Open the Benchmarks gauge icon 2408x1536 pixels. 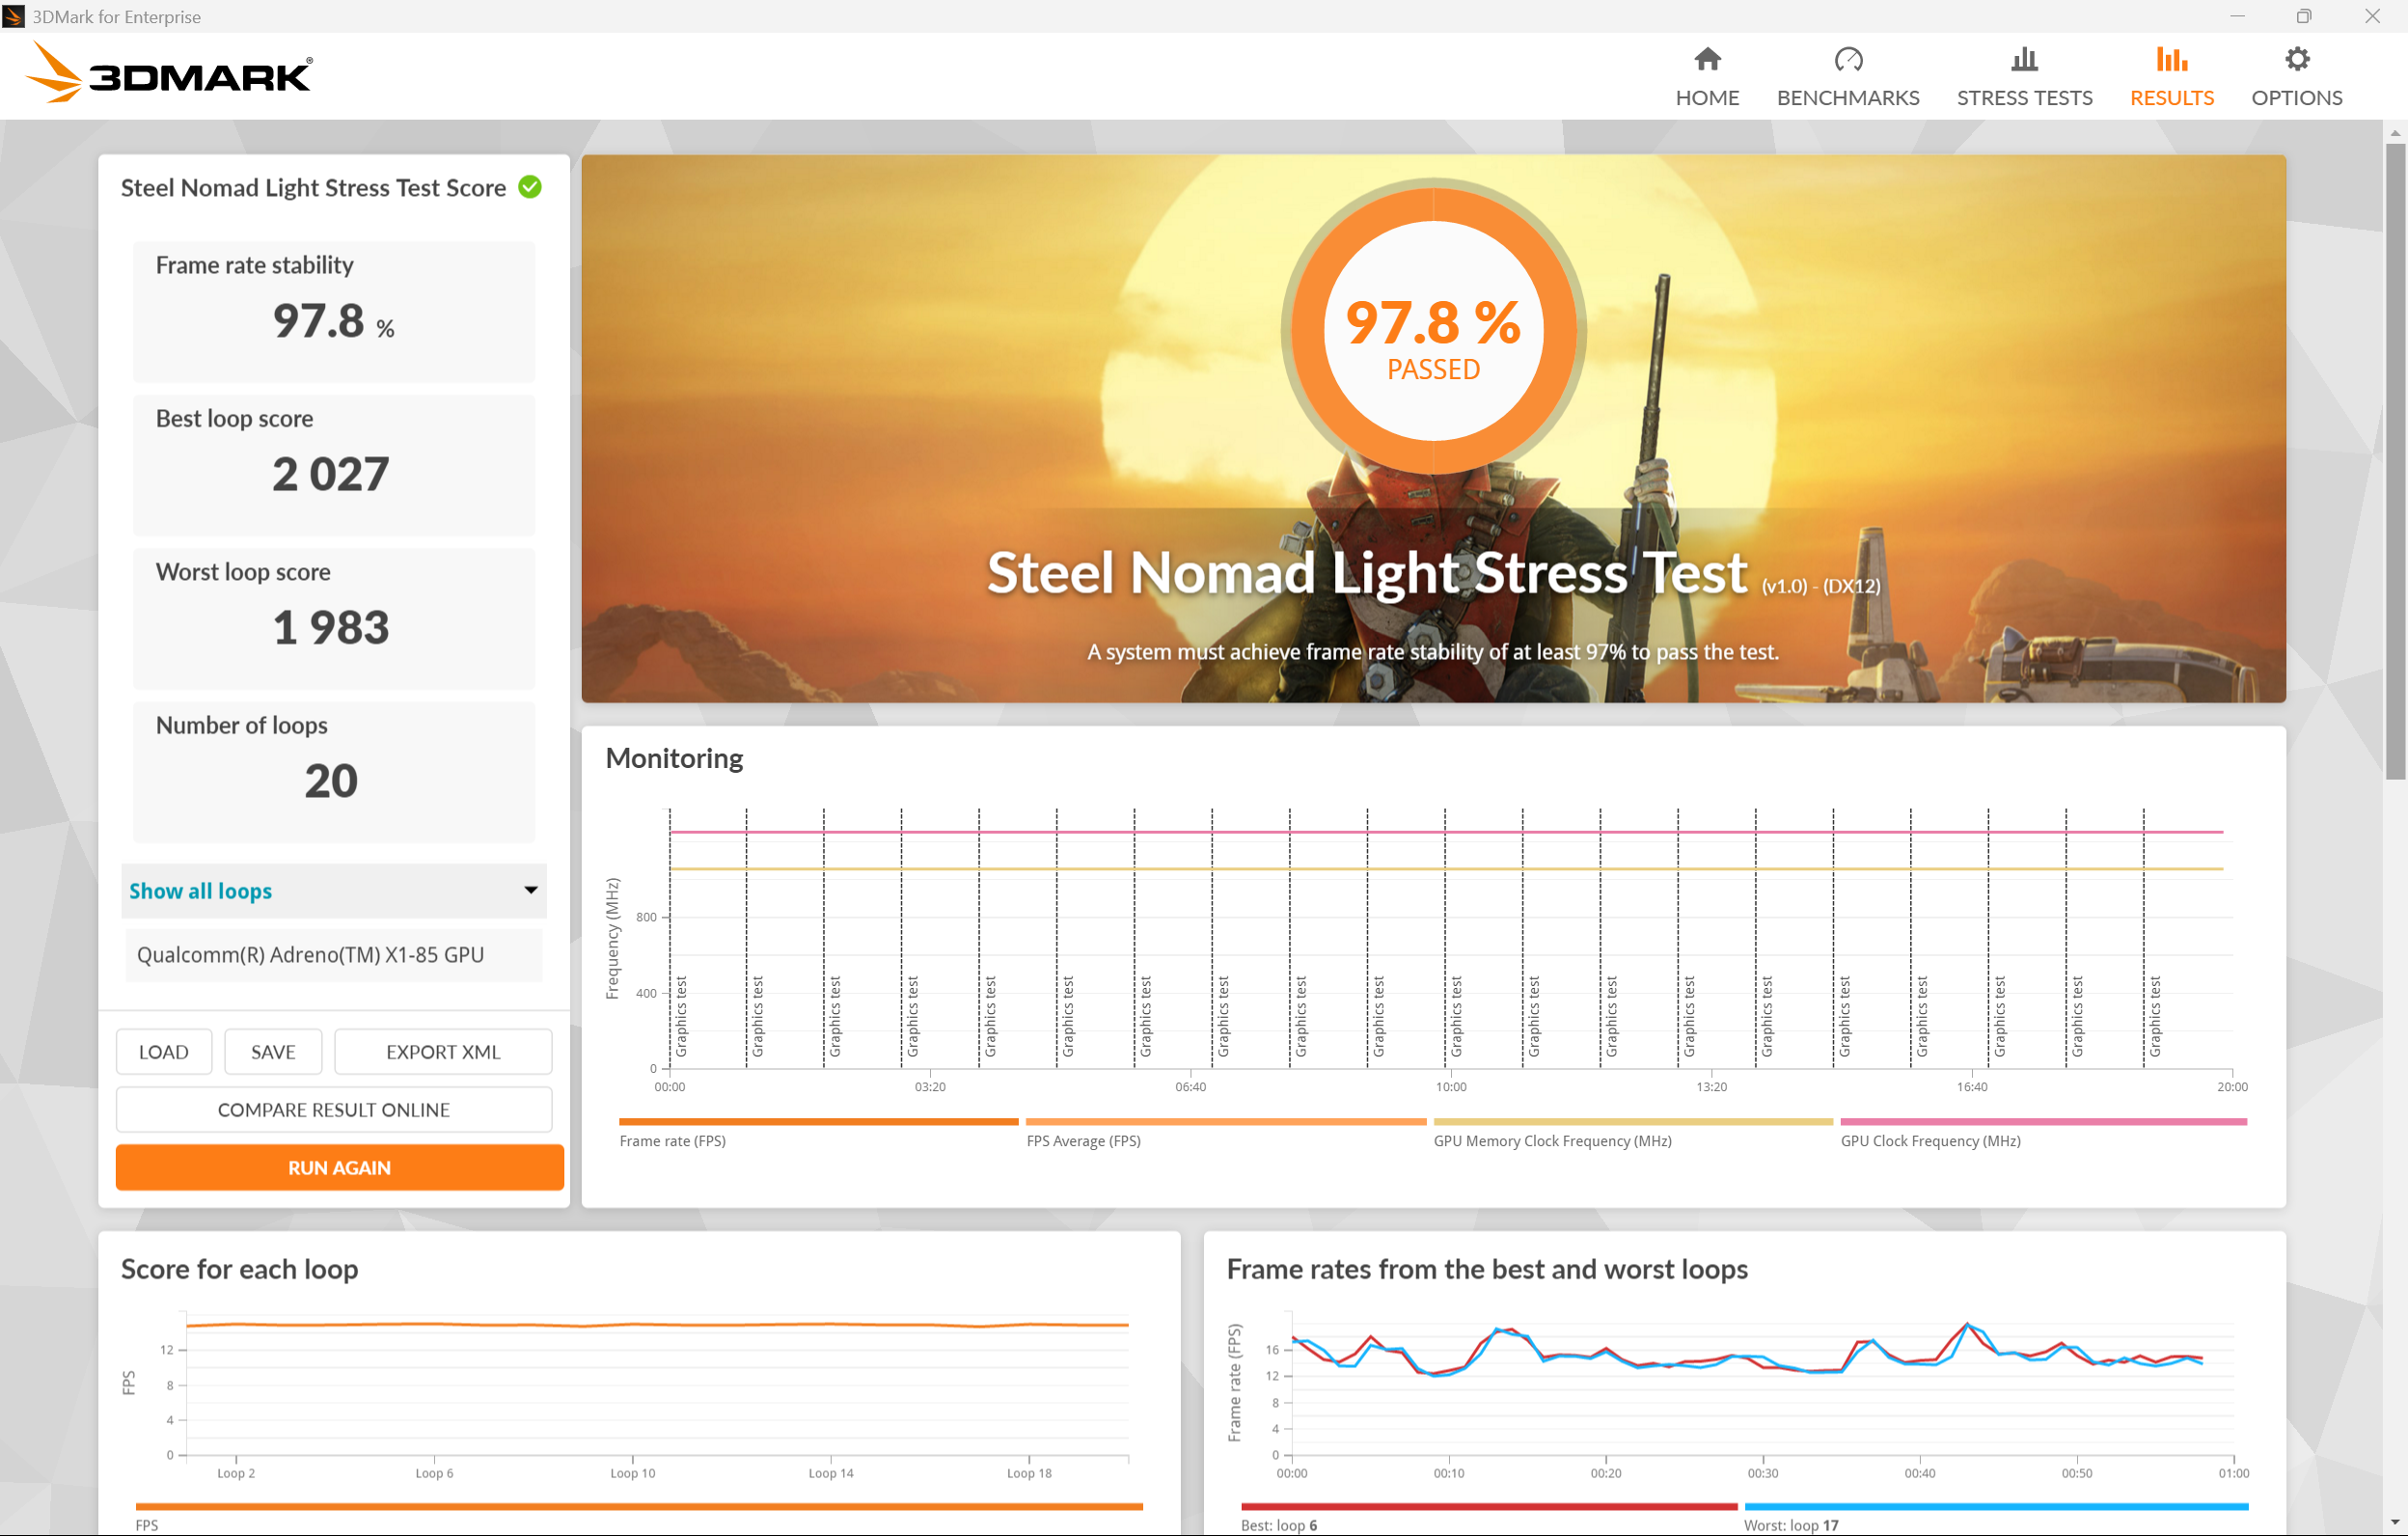pos(1847,60)
